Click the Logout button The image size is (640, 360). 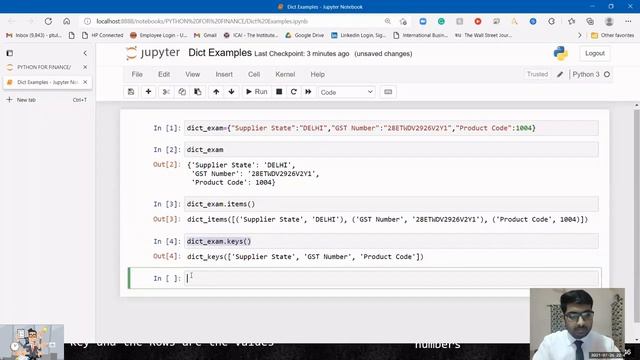coord(595,53)
